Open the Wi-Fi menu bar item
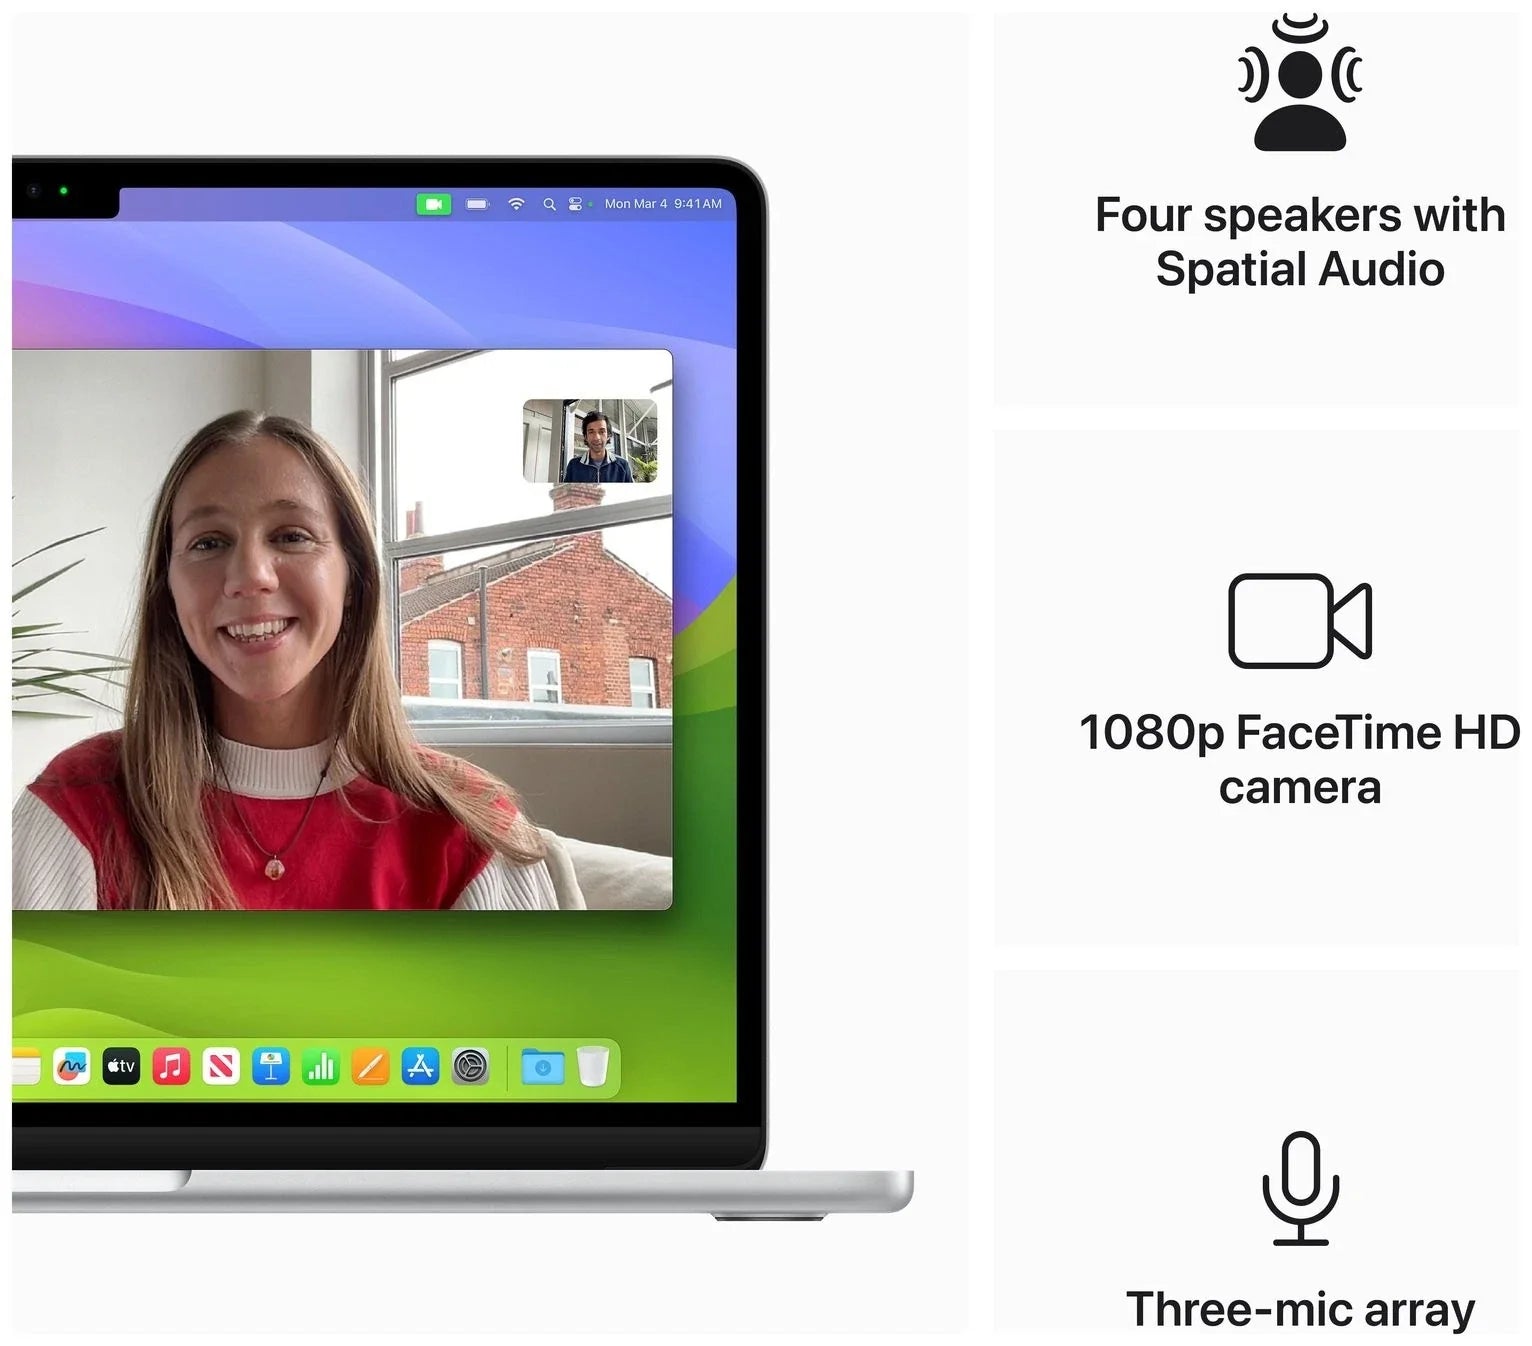This screenshot has height=1346, width=1532. (516, 204)
